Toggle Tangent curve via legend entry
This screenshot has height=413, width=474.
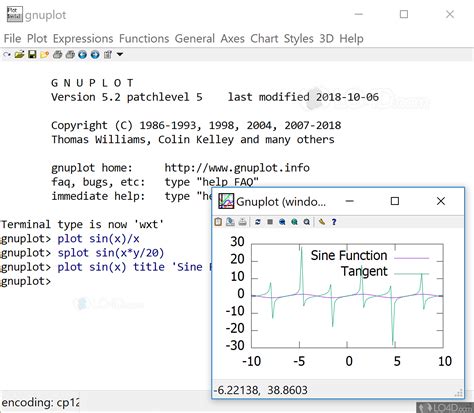point(385,272)
